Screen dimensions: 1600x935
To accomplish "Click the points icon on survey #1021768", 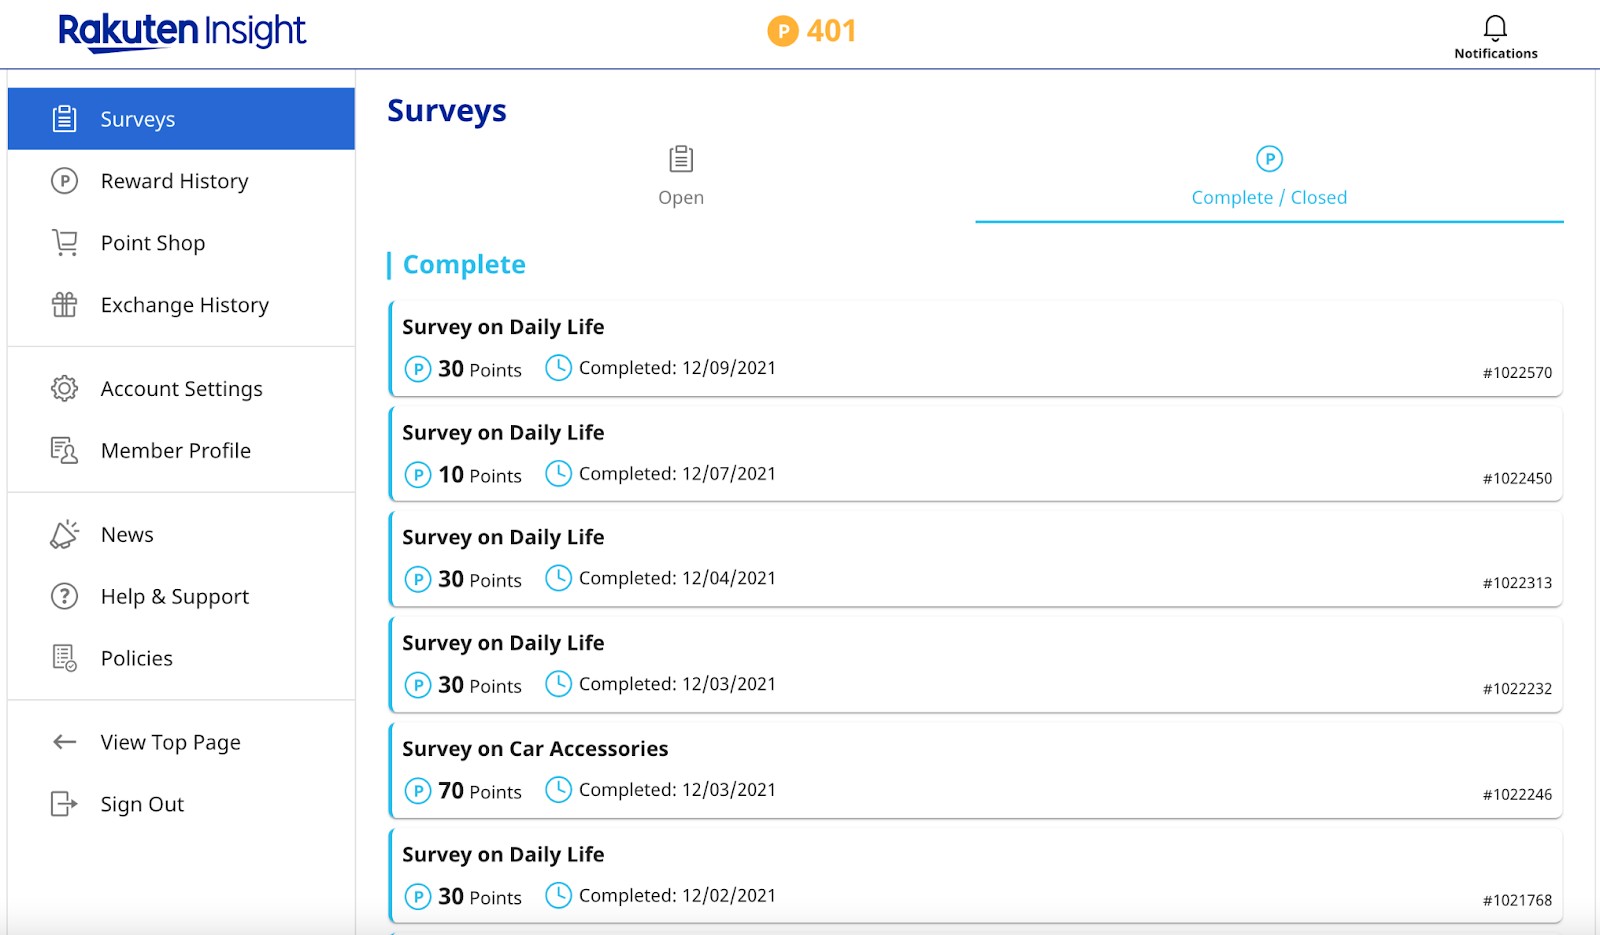I will (x=418, y=897).
